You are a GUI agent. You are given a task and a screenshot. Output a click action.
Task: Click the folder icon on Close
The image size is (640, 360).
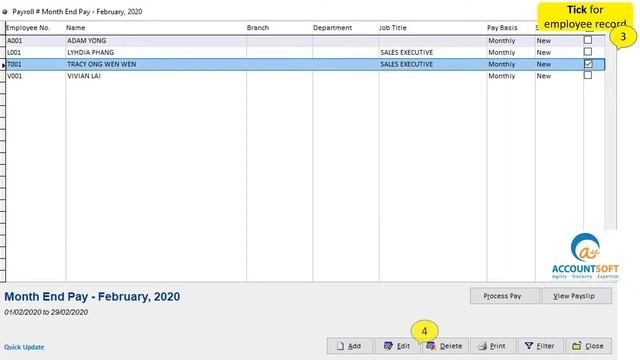tap(577, 346)
